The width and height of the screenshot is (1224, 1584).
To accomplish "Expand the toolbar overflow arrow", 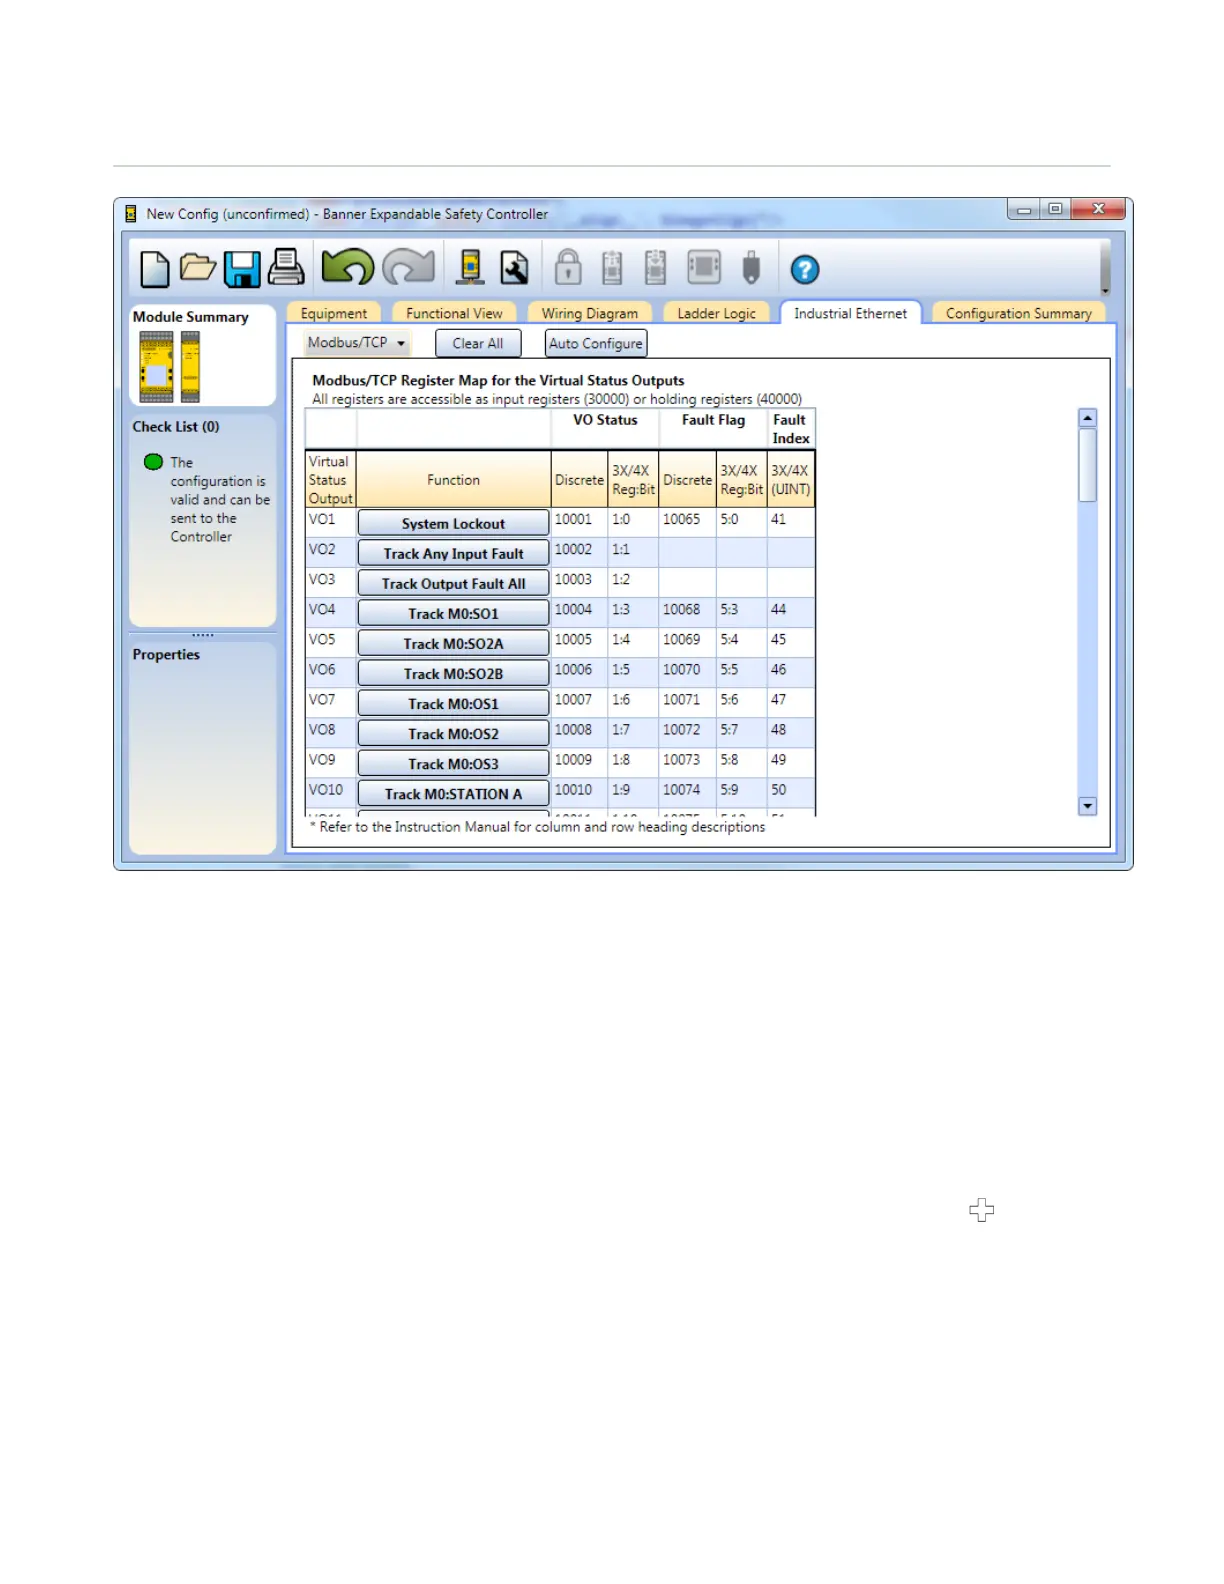I will (x=1105, y=291).
